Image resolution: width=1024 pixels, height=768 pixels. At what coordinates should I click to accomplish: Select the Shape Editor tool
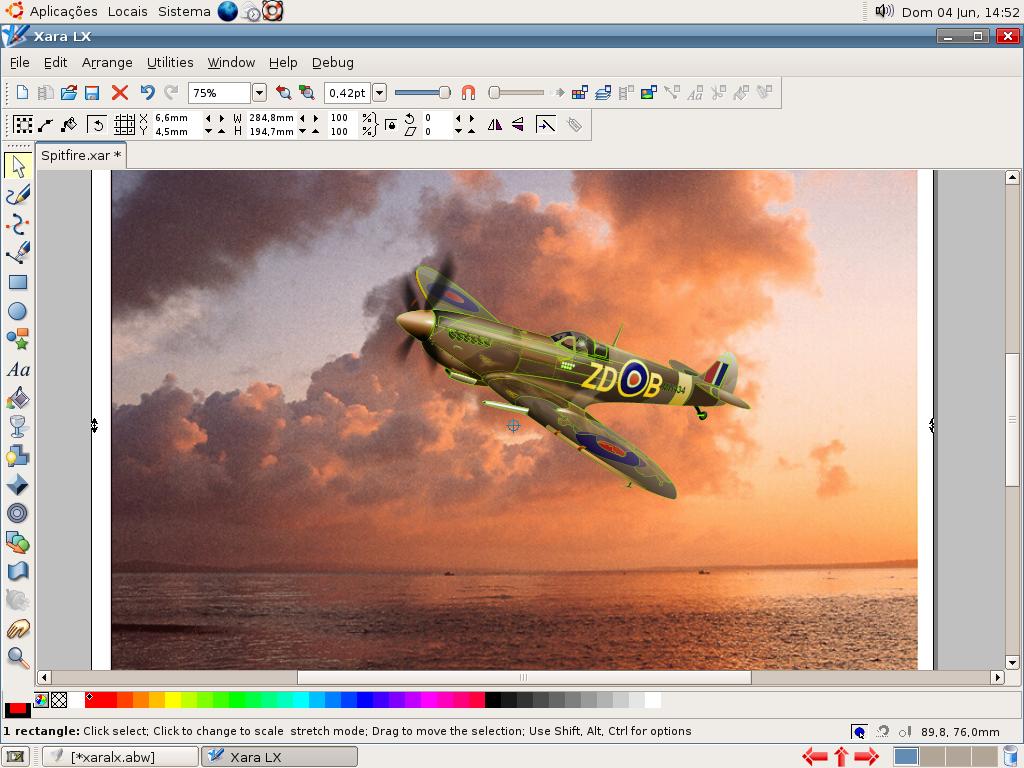(18, 224)
